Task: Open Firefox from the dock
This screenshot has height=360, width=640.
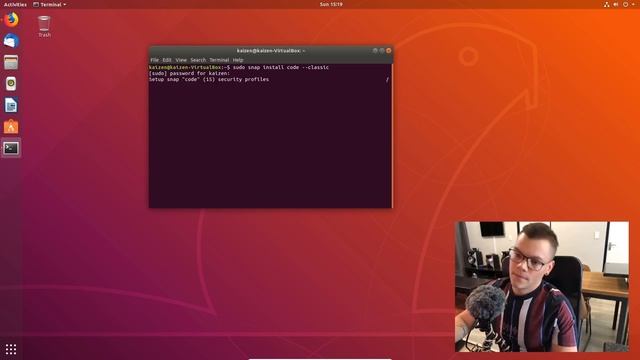Action: point(11,20)
